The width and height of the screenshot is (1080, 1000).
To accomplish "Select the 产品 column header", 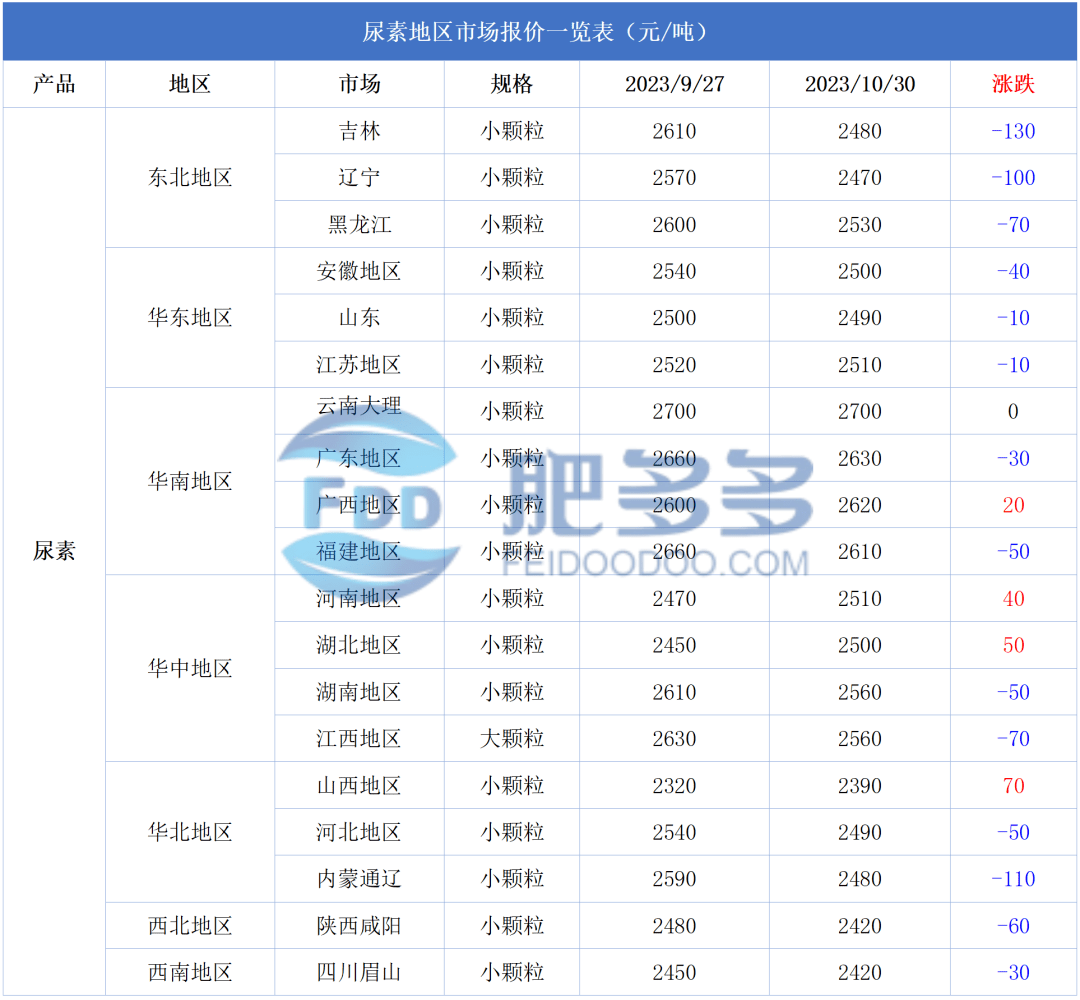I will tap(54, 84).
